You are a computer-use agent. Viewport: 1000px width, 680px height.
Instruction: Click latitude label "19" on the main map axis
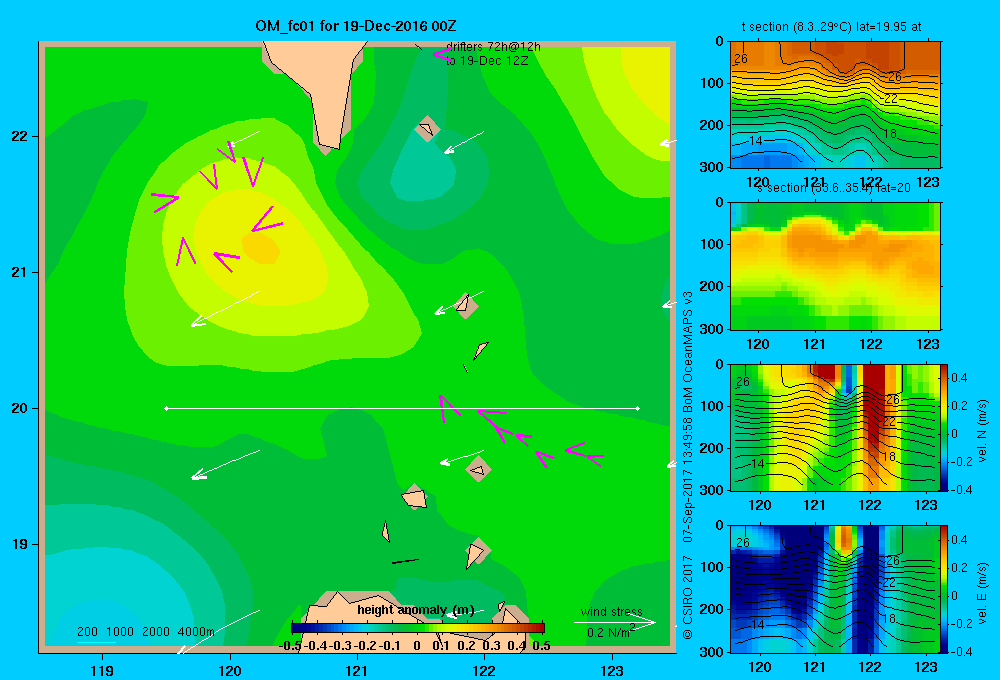19,544
